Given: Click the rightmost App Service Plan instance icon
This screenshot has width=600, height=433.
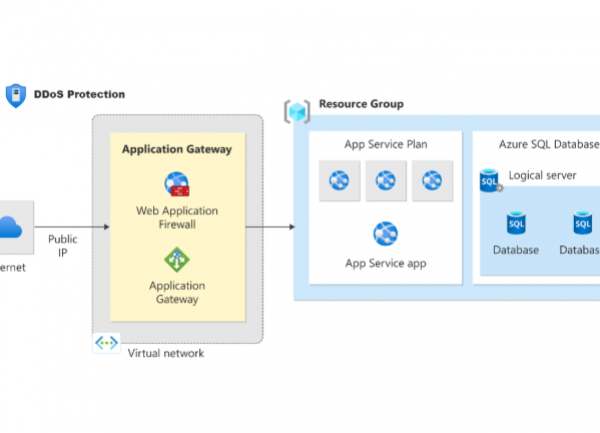Looking at the screenshot, I should tap(432, 181).
